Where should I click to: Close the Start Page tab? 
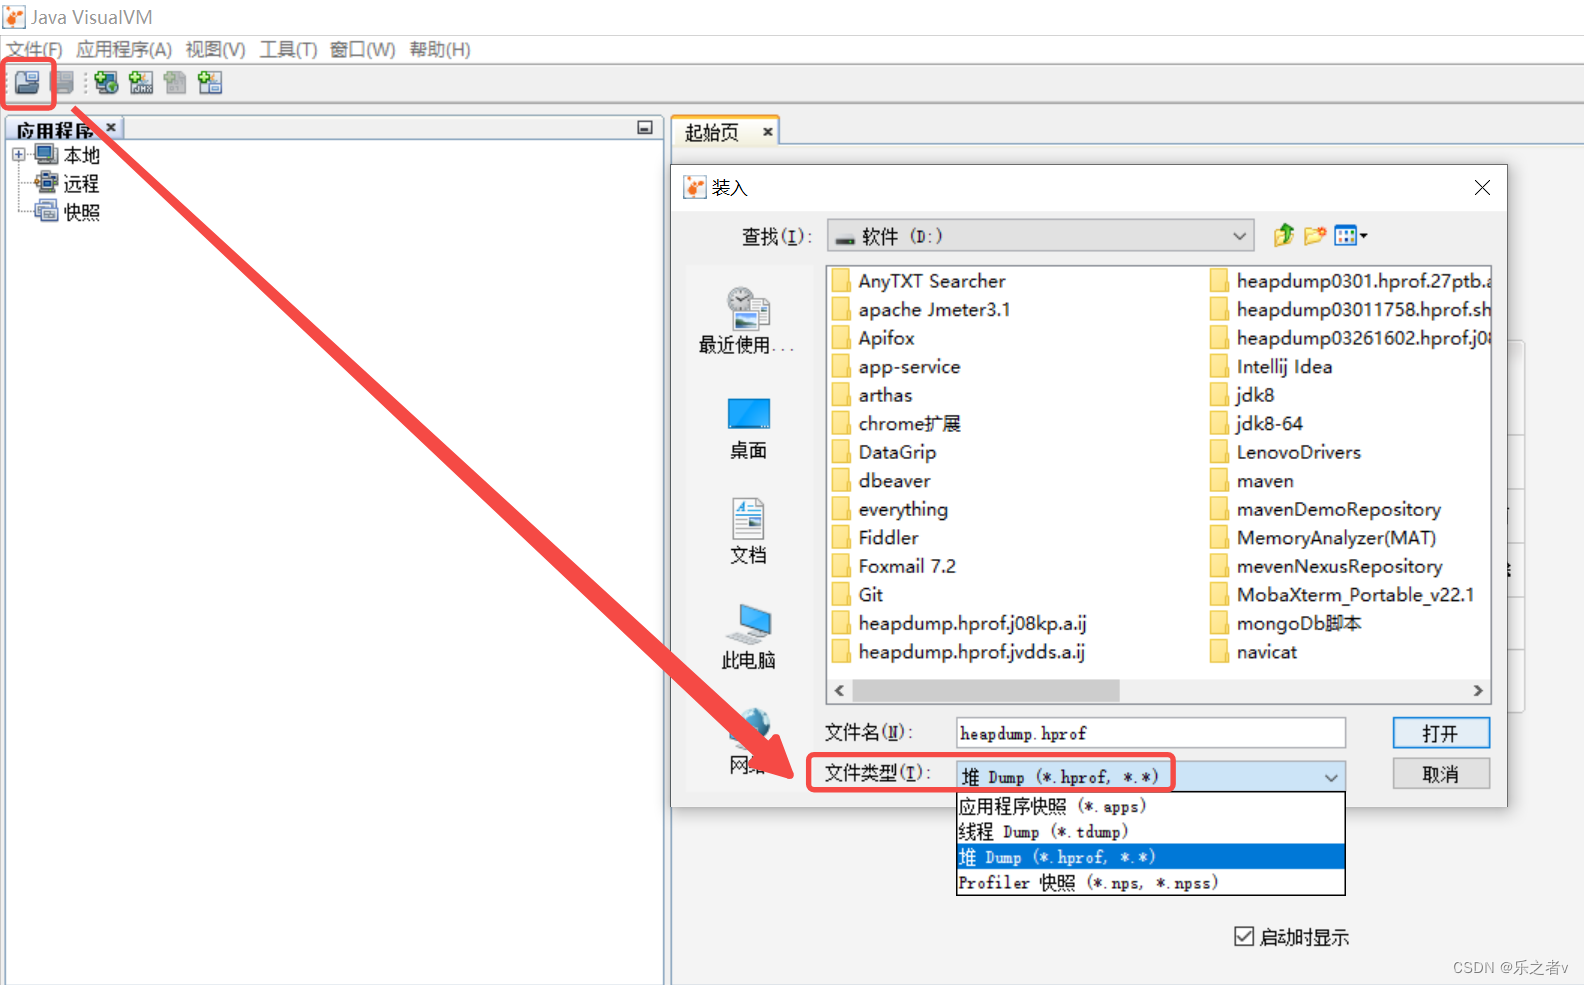coord(768,131)
